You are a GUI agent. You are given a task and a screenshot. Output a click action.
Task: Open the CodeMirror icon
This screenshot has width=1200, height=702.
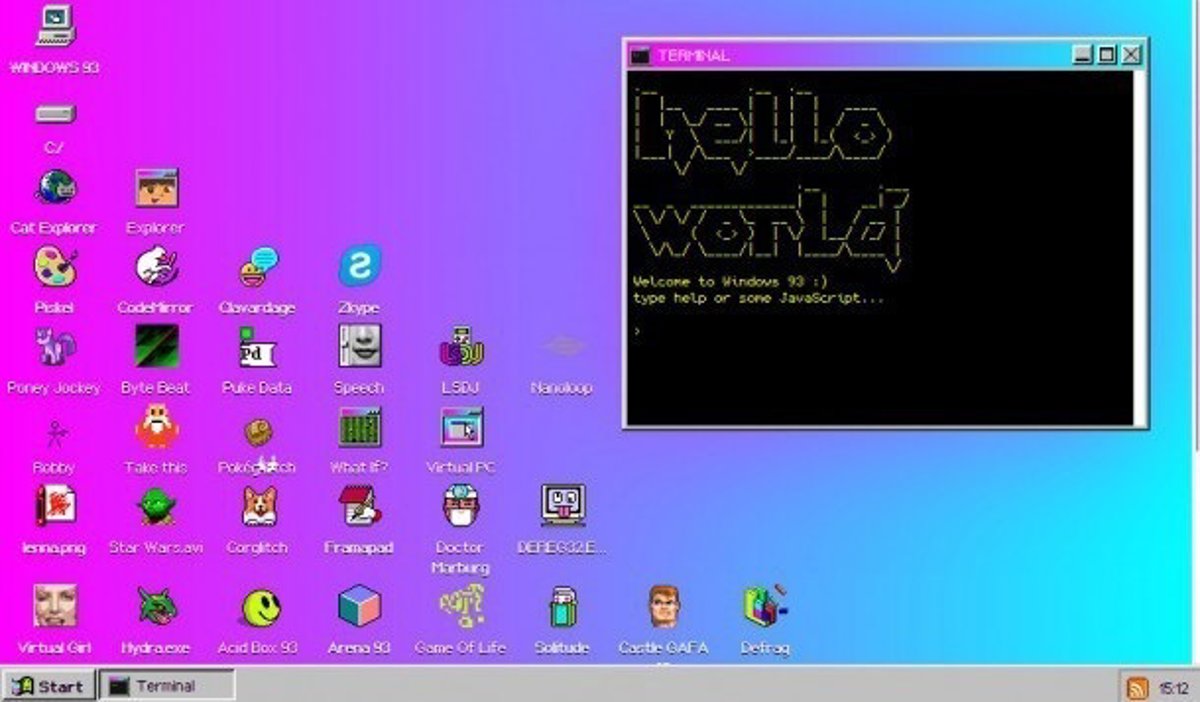coord(156,268)
